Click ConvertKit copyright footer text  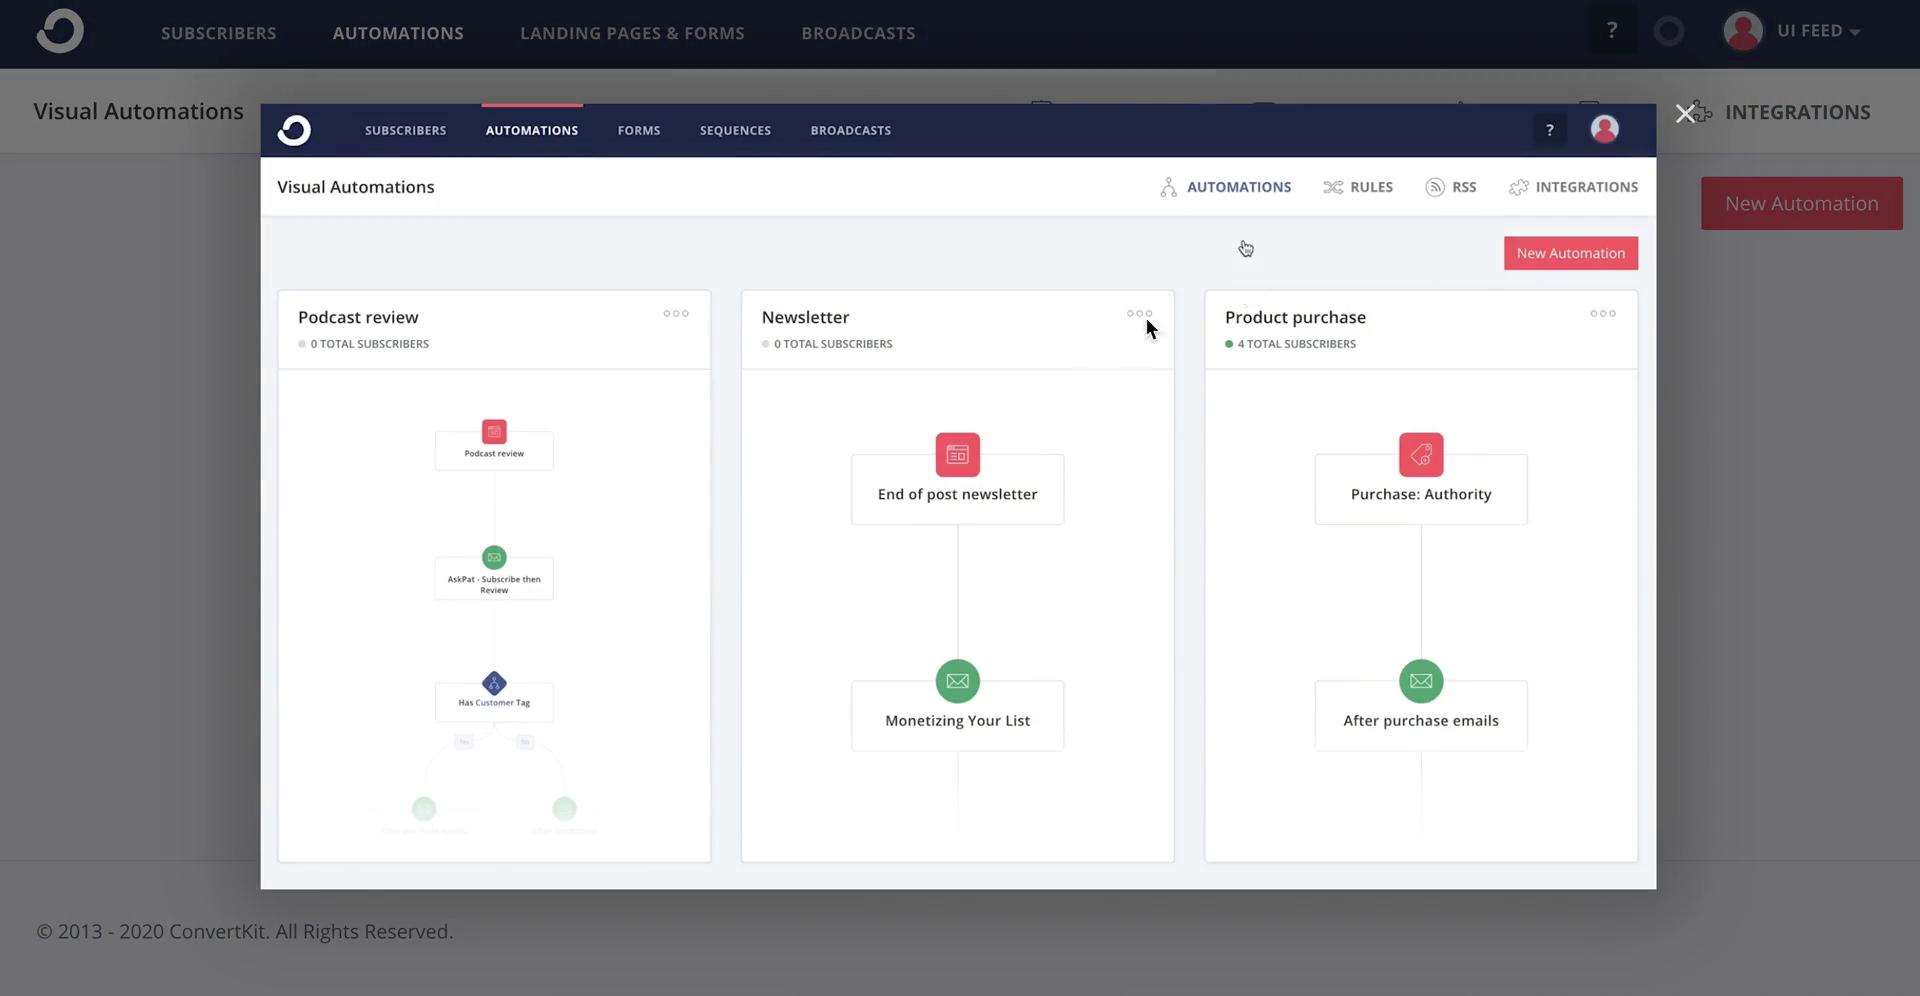pyautogui.click(x=245, y=931)
